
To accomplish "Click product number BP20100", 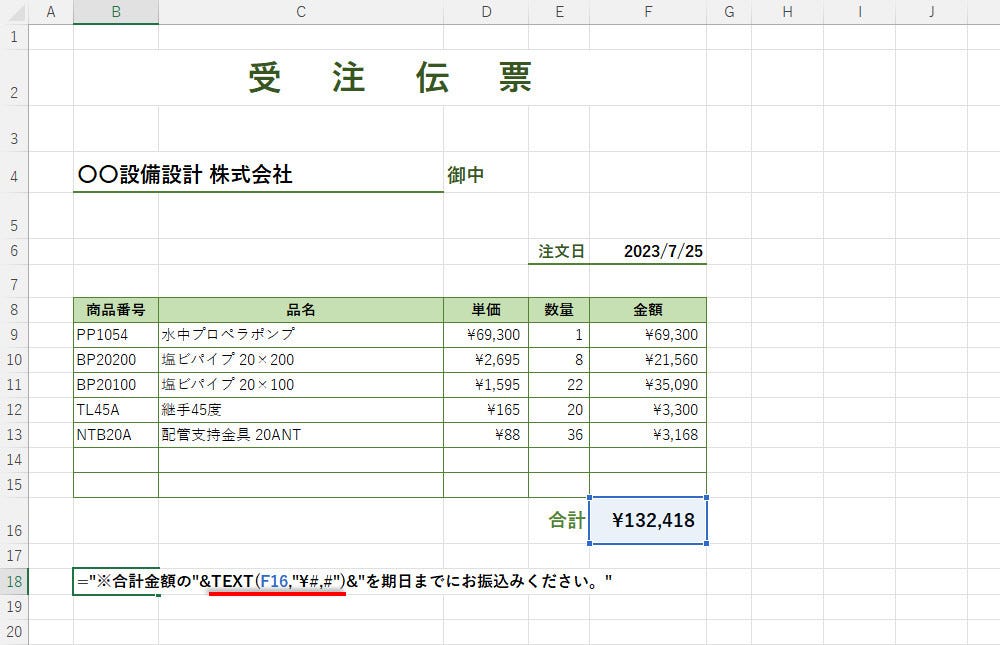I will (116, 385).
